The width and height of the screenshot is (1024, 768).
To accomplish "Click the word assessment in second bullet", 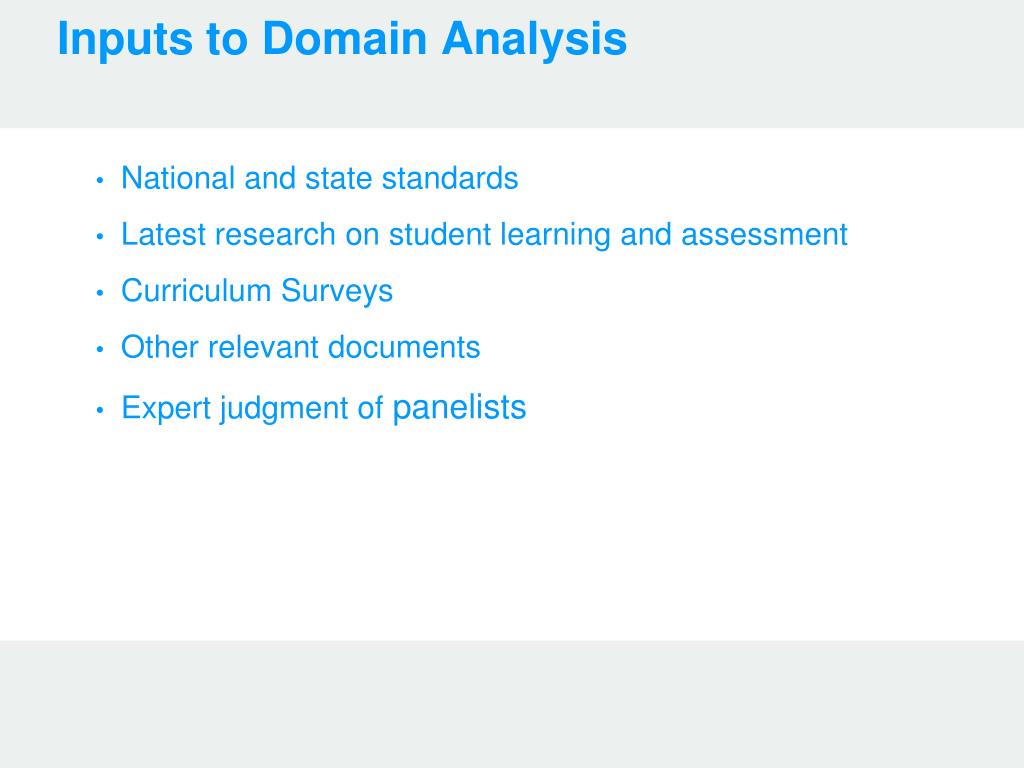I will [764, 234].
